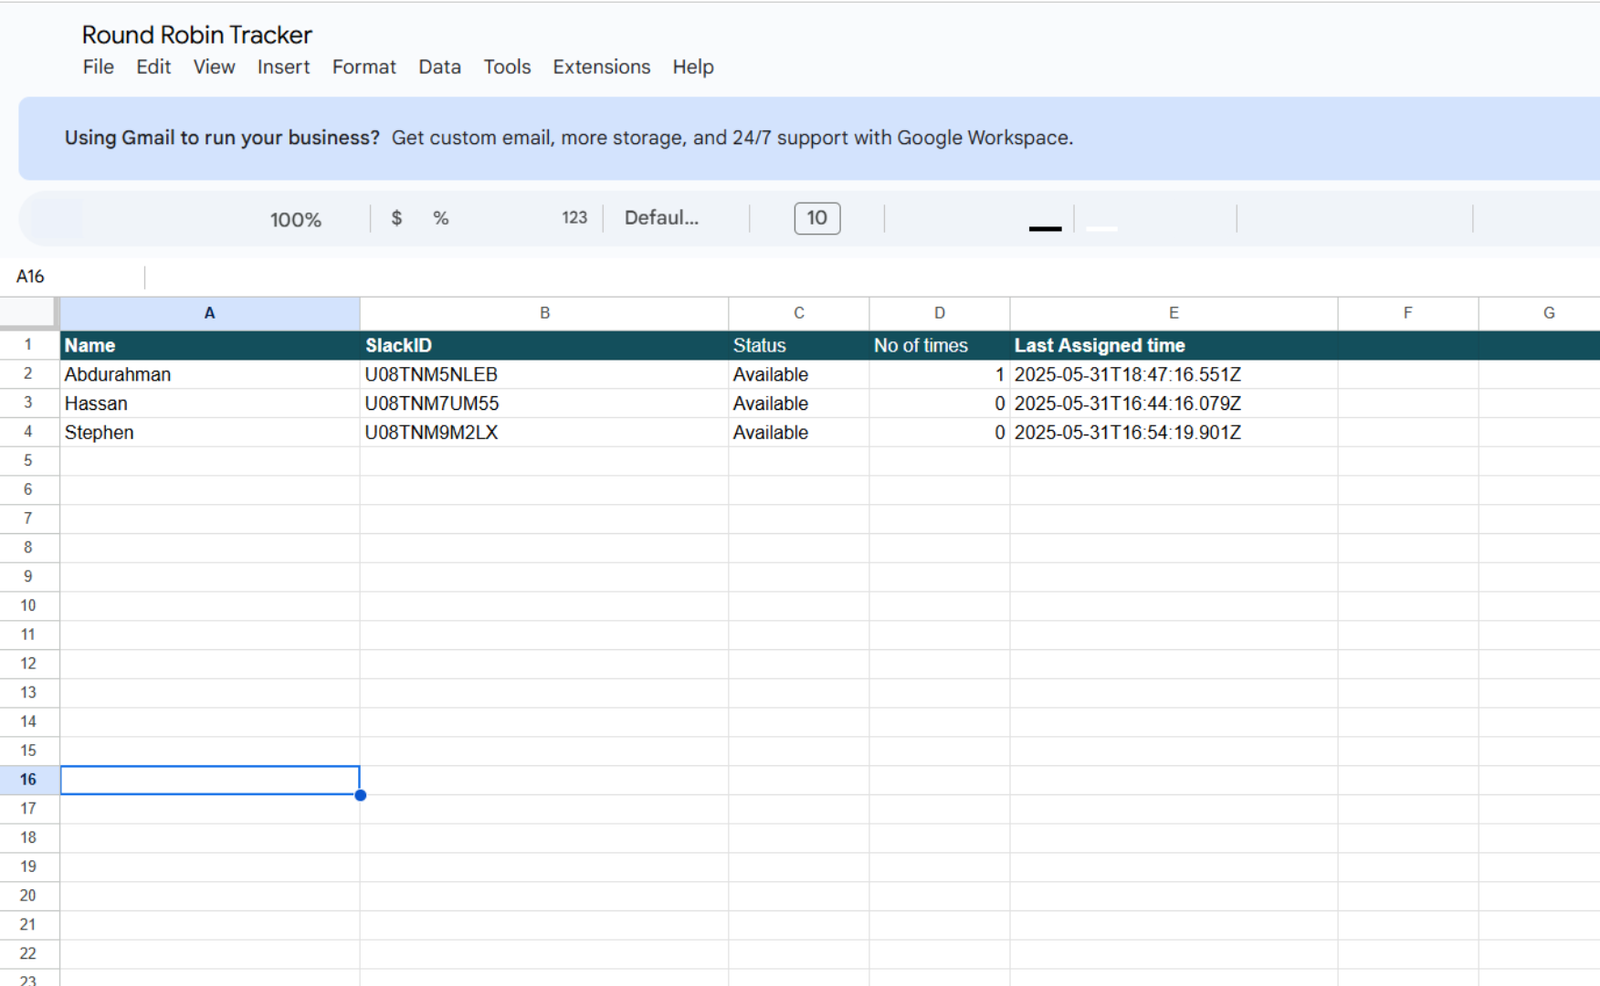Viewport: 1600px width, 986px height.
Task: Click the currency format dollar icon
Action: 397,218
